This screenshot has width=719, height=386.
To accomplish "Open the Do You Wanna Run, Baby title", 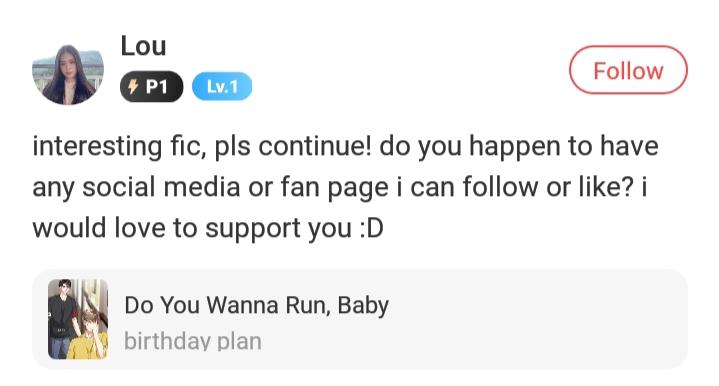I will coord(256,305).
